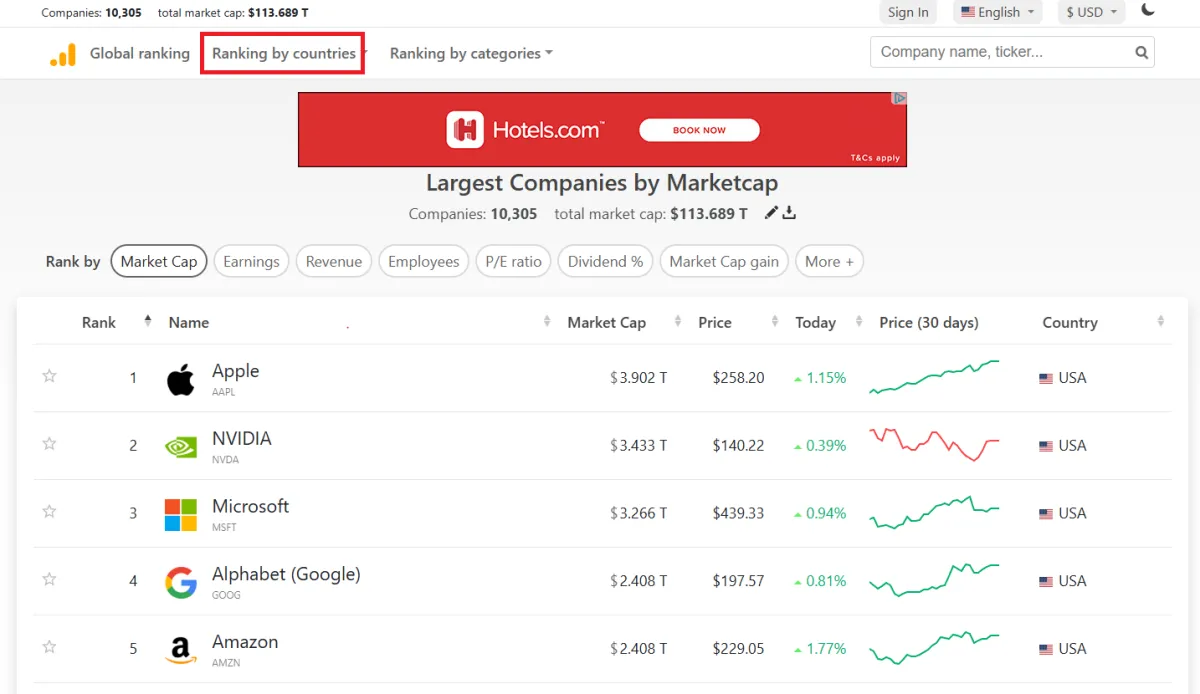Open Alphabet's 30-day price chart

[x=934, y=580]
